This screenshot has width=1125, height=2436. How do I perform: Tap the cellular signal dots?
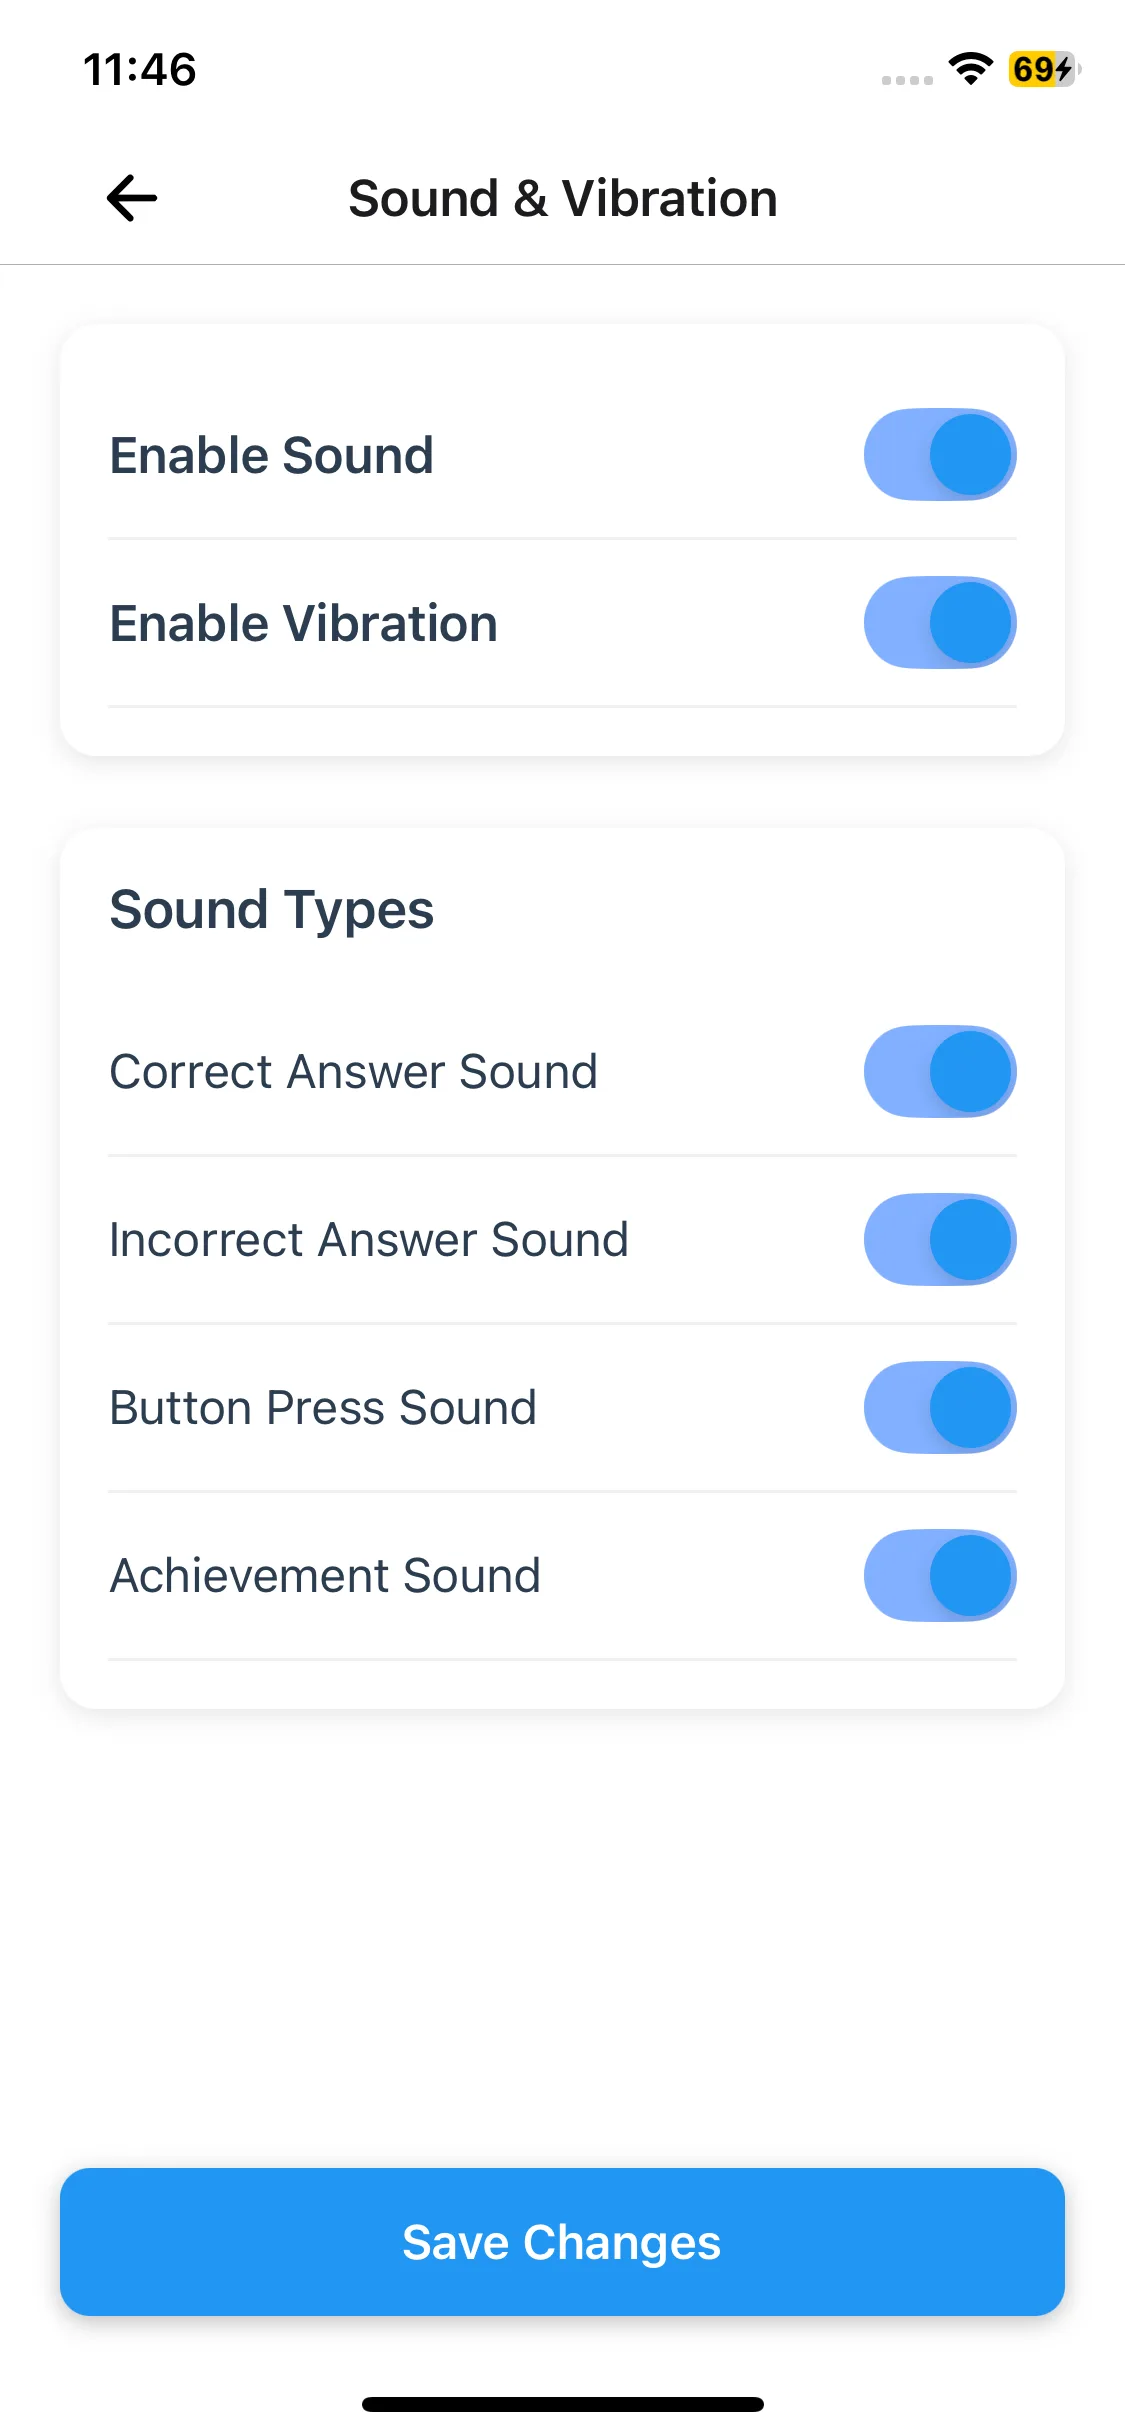(x=907, y=80)
